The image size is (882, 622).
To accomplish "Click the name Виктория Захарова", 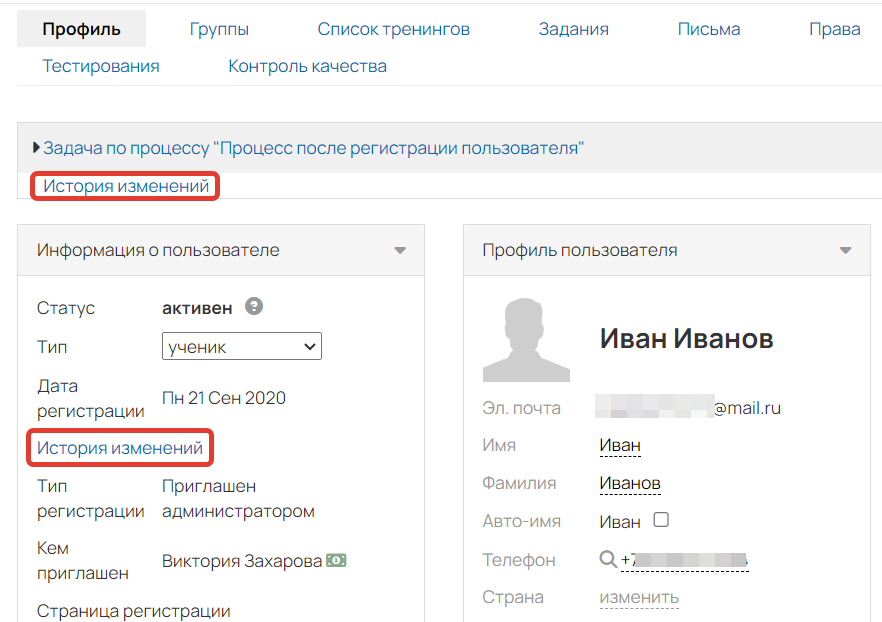I will point(242,561).
